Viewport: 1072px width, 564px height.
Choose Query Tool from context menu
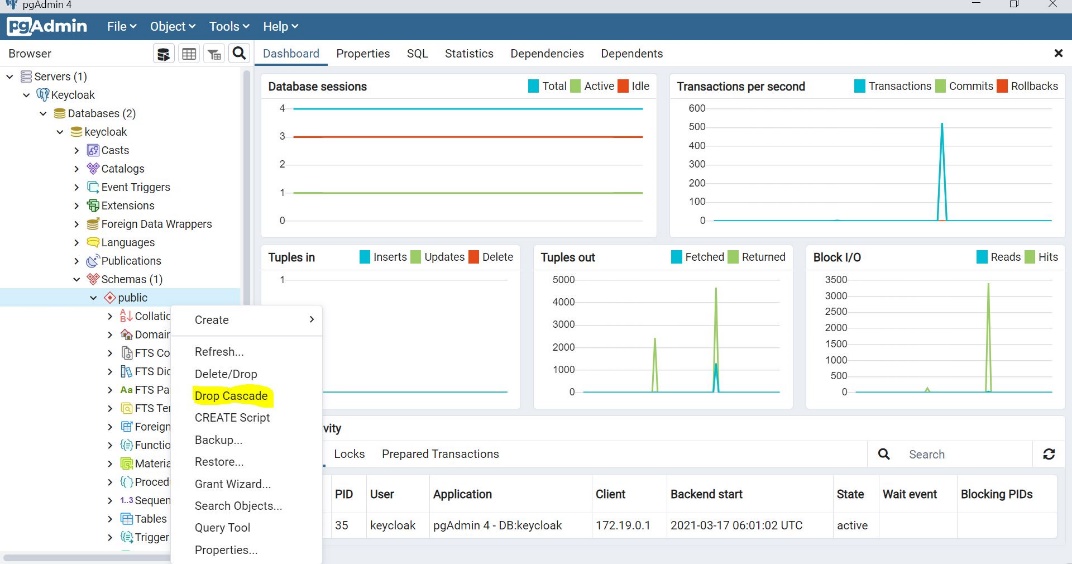click(222, 528)
